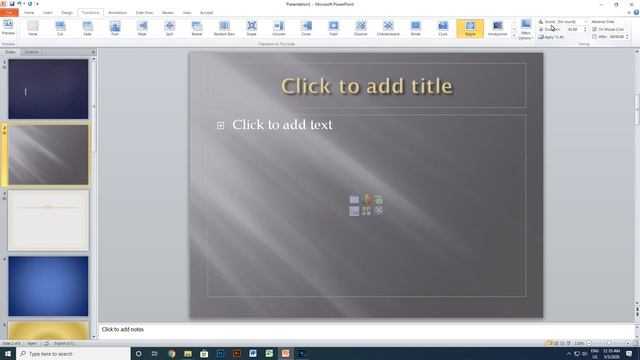Click the 'Click to add notes' area
Image resolution: width=640 pixels, height=360 pixels.
click(x=365, y=330)
